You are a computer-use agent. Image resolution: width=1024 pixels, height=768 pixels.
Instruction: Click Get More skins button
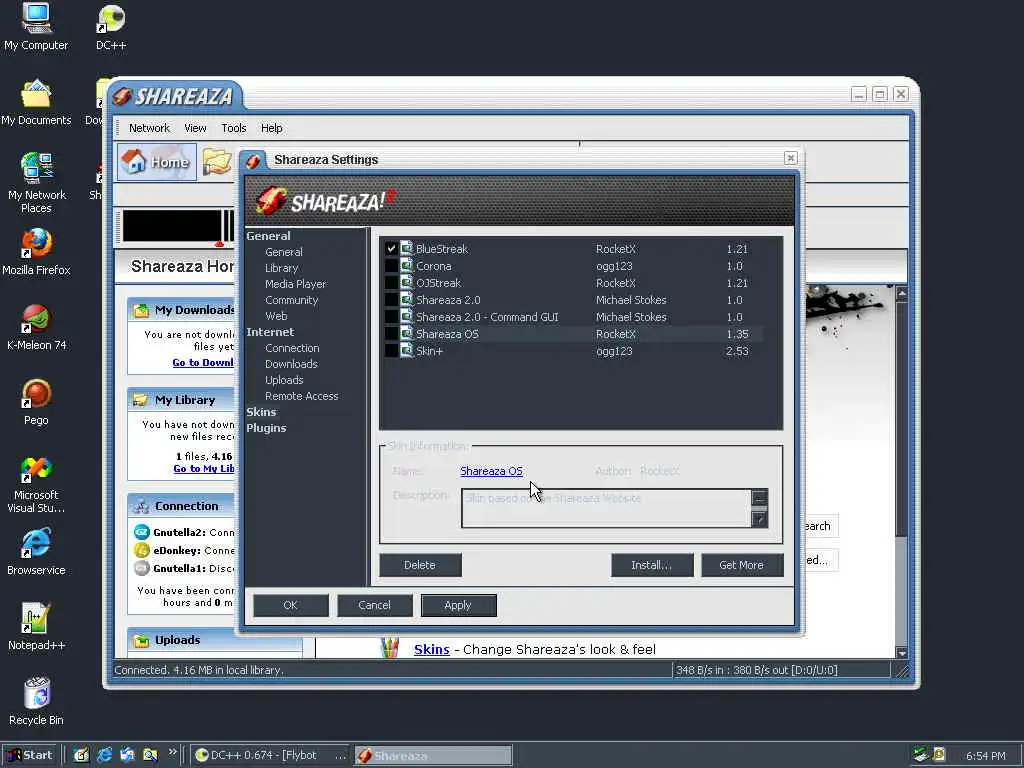(742, 565)
